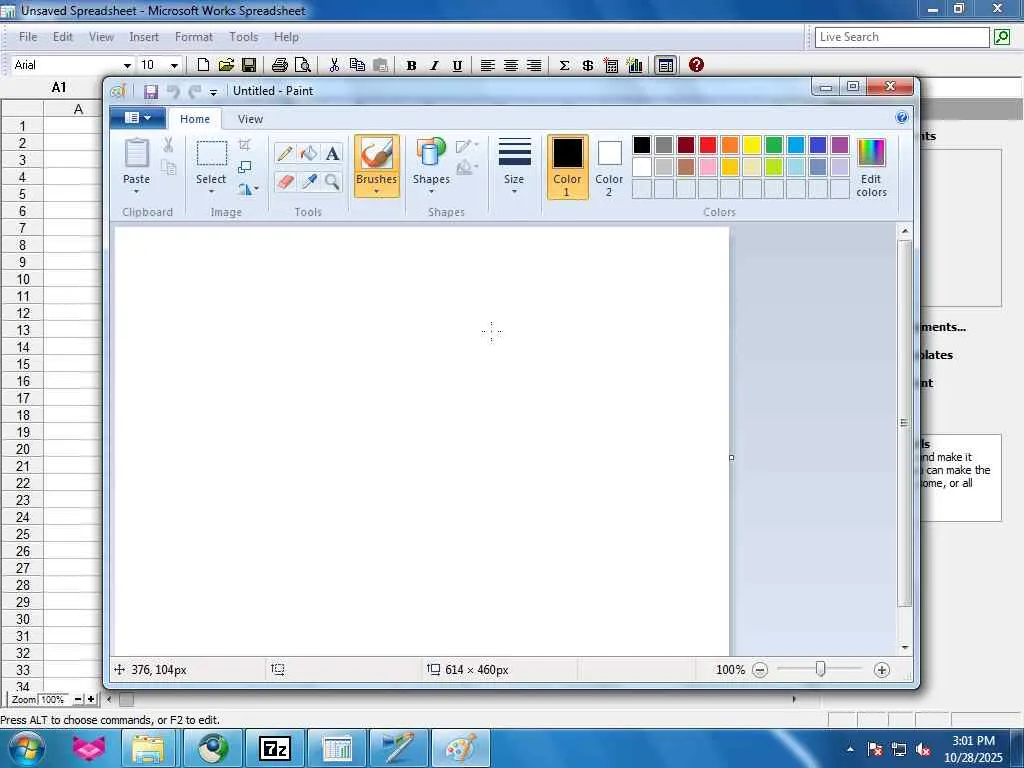The width and height of the screenshot is (1024, 768).
Task: Expand the Paste dropdown arrow
Action: 136,191
